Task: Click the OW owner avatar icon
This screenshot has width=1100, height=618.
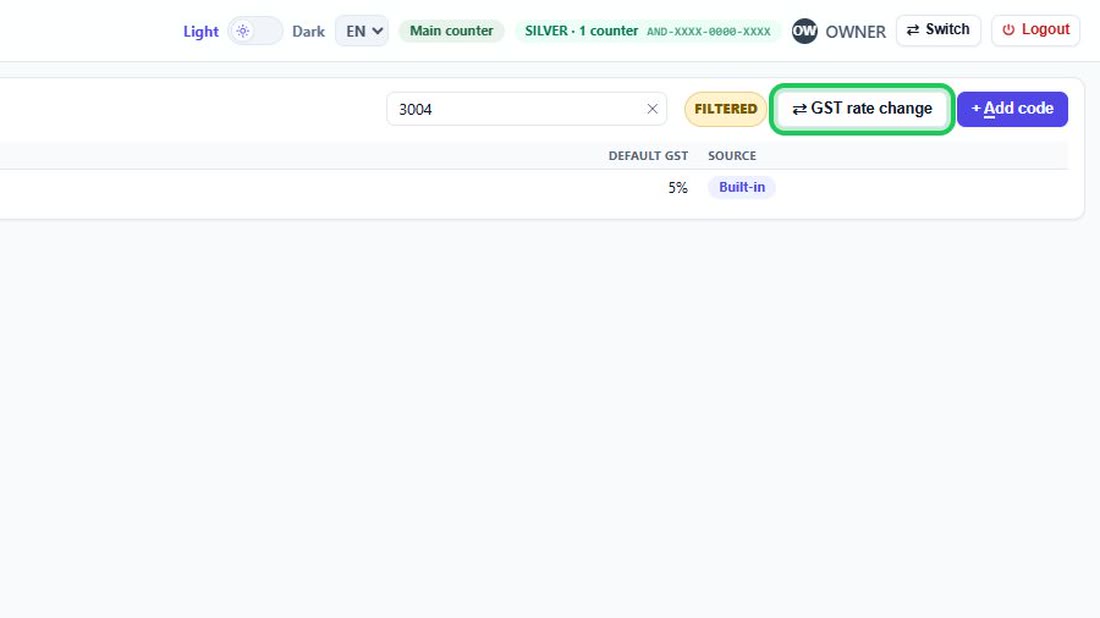Action: tap(804, 31)
